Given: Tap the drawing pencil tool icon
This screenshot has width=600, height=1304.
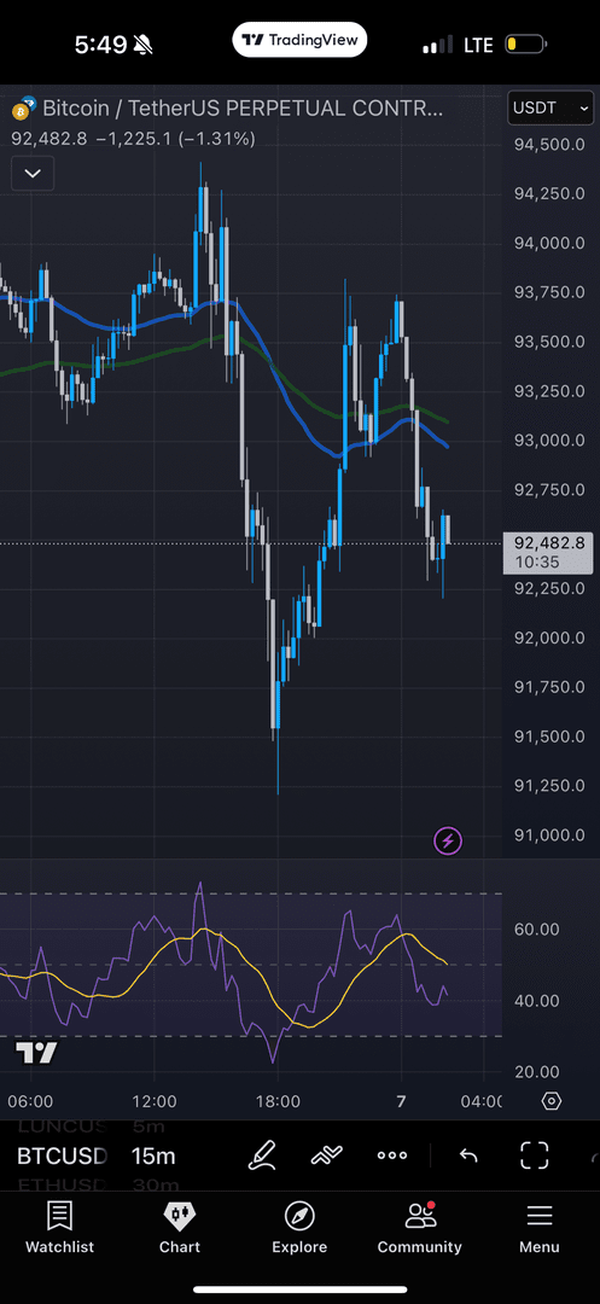Looking at the screenshot, I should click(x=262, y=1155).
